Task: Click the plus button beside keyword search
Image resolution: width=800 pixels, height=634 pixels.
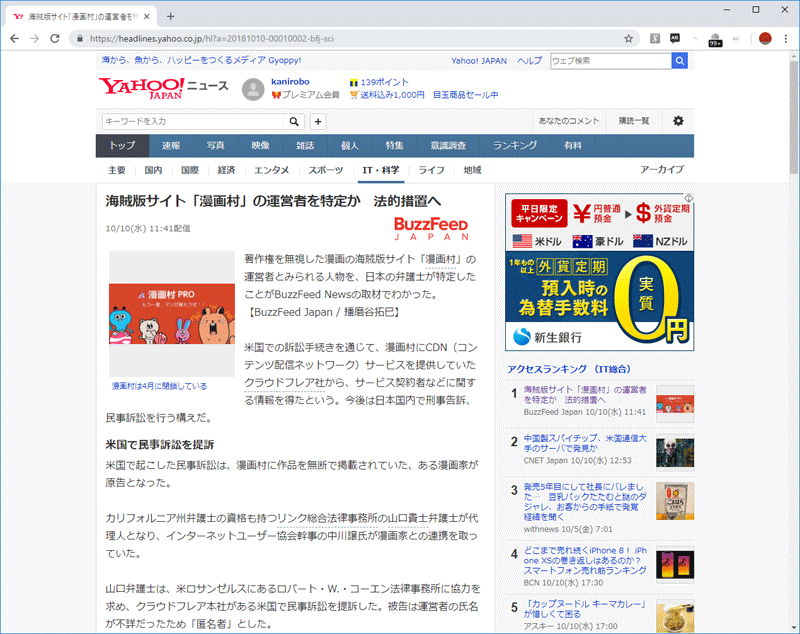Action: [x=318, y=121]
